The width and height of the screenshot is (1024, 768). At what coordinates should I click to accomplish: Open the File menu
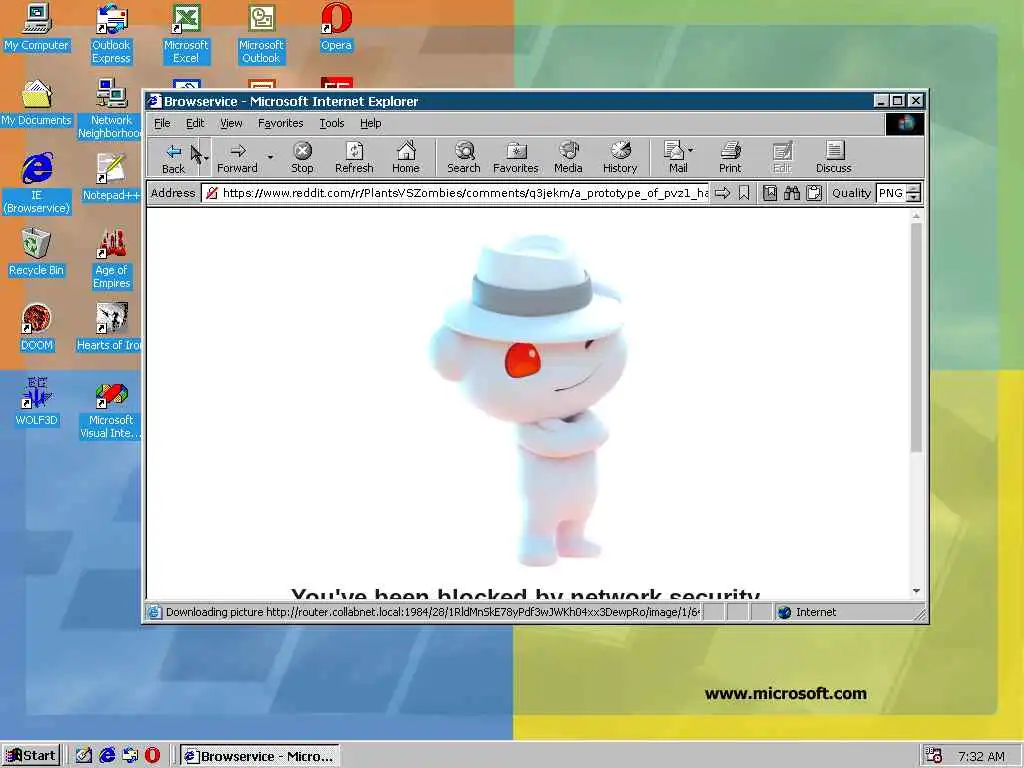(x=162, y=123)
